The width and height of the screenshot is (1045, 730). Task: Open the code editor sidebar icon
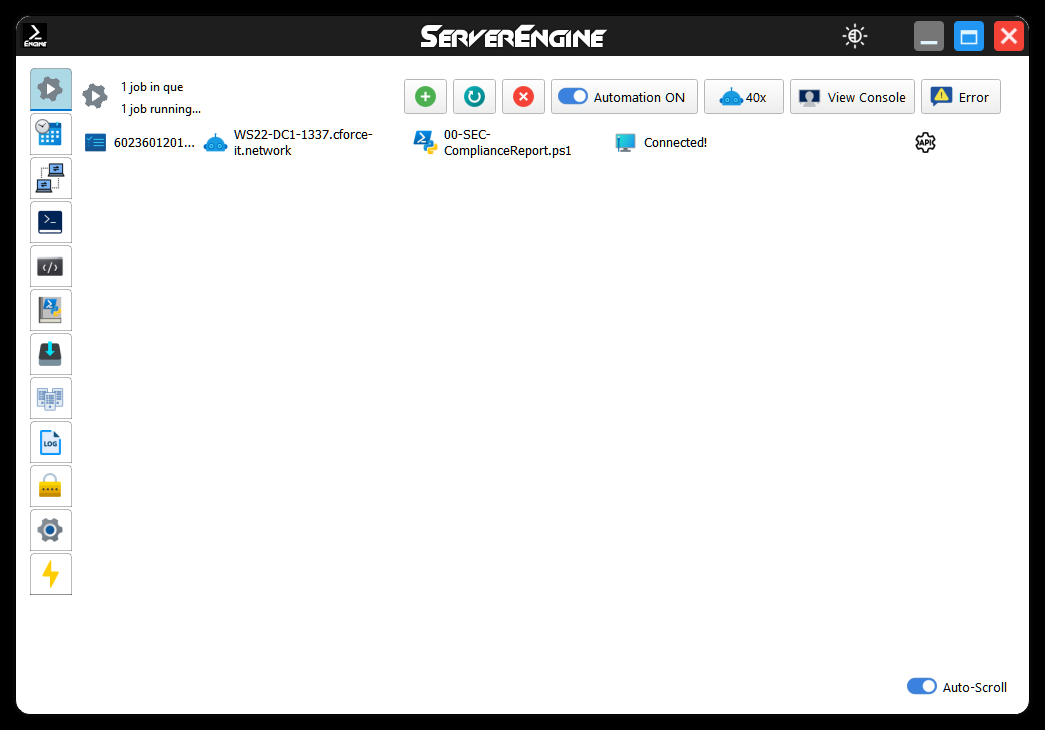coord(50,266)
